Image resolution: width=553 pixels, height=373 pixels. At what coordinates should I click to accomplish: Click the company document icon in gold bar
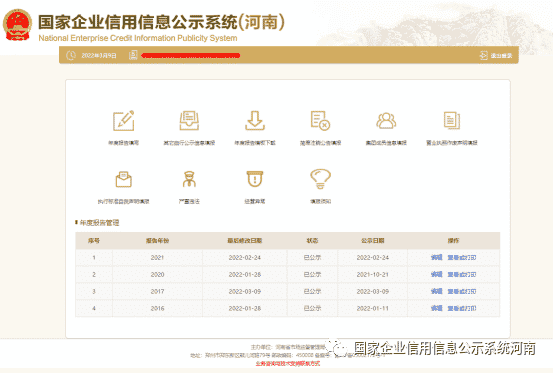tap(133, 55)
